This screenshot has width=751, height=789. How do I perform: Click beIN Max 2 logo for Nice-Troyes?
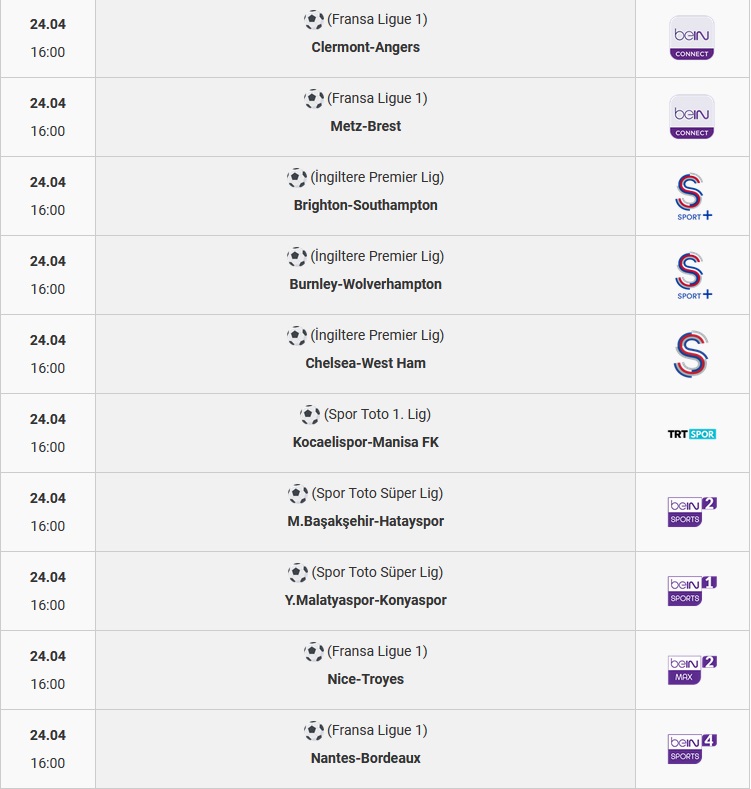click(692, 670)
